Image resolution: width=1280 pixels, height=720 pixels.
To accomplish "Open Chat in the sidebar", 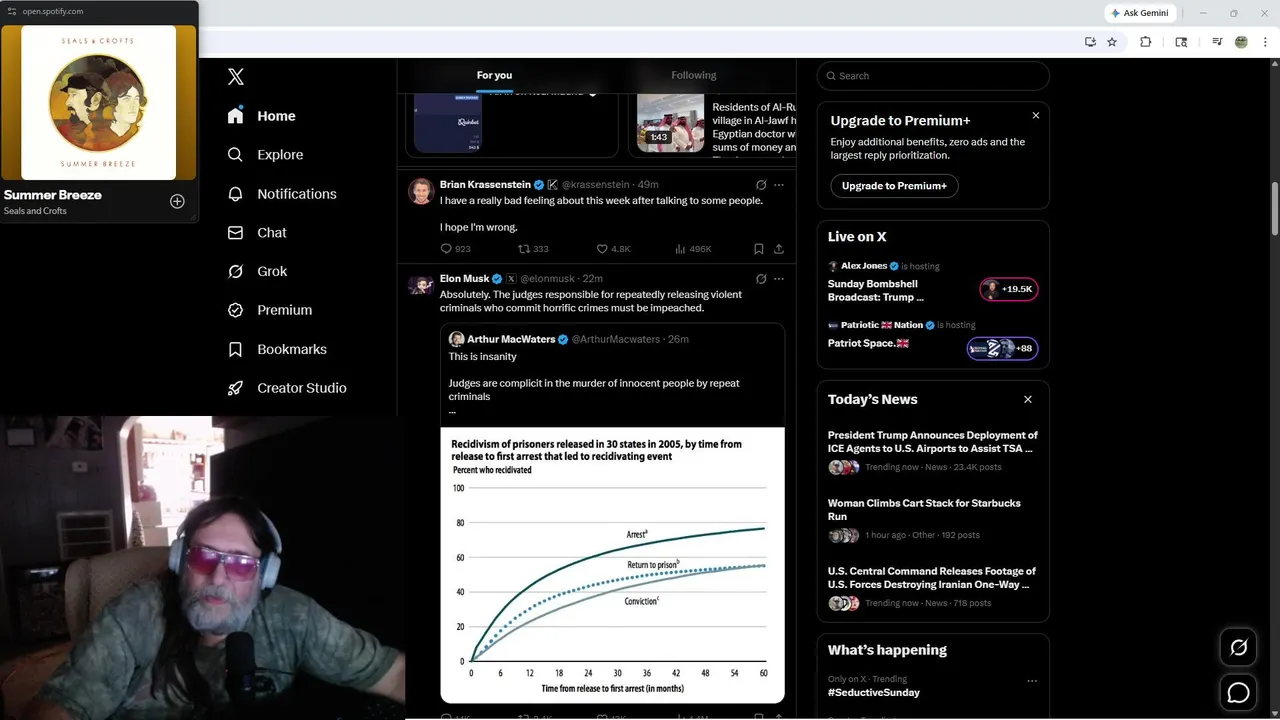I will (x=257, y=232).
